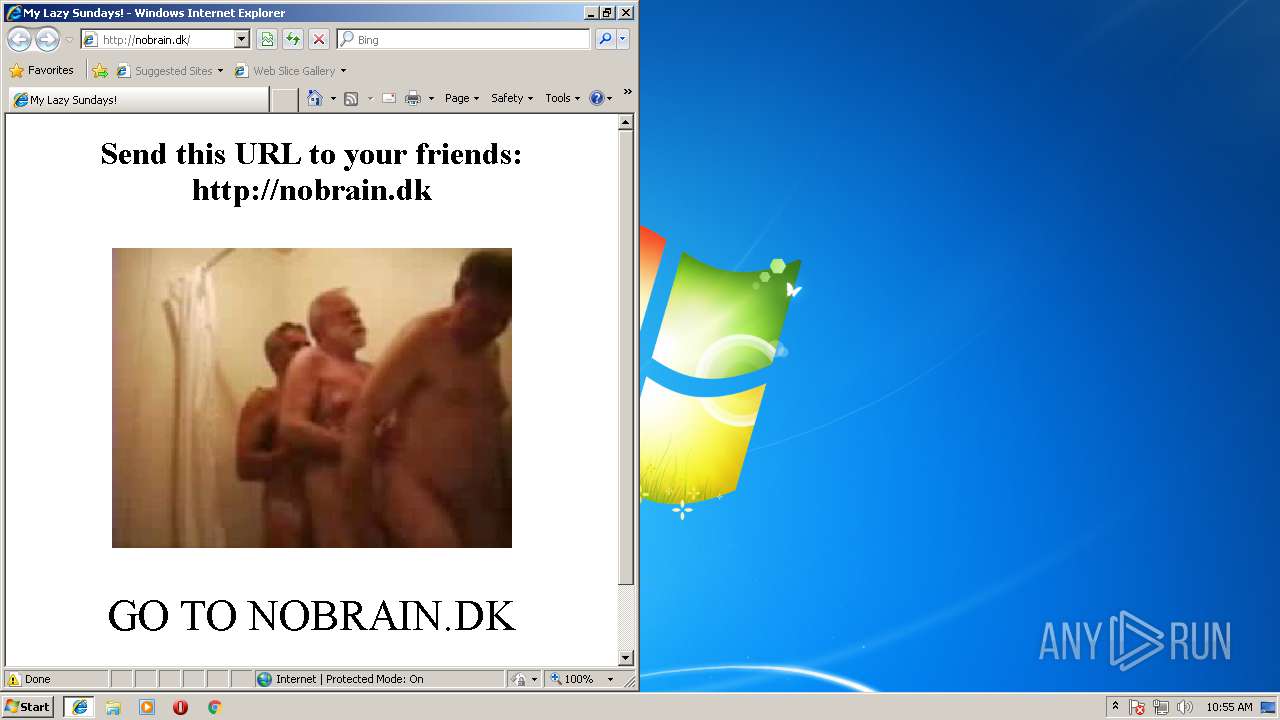The height and width of the screenshot is (720, 1280).
Task: Expand the Home button dropdown arrow
Action: (x=333, y=98)
